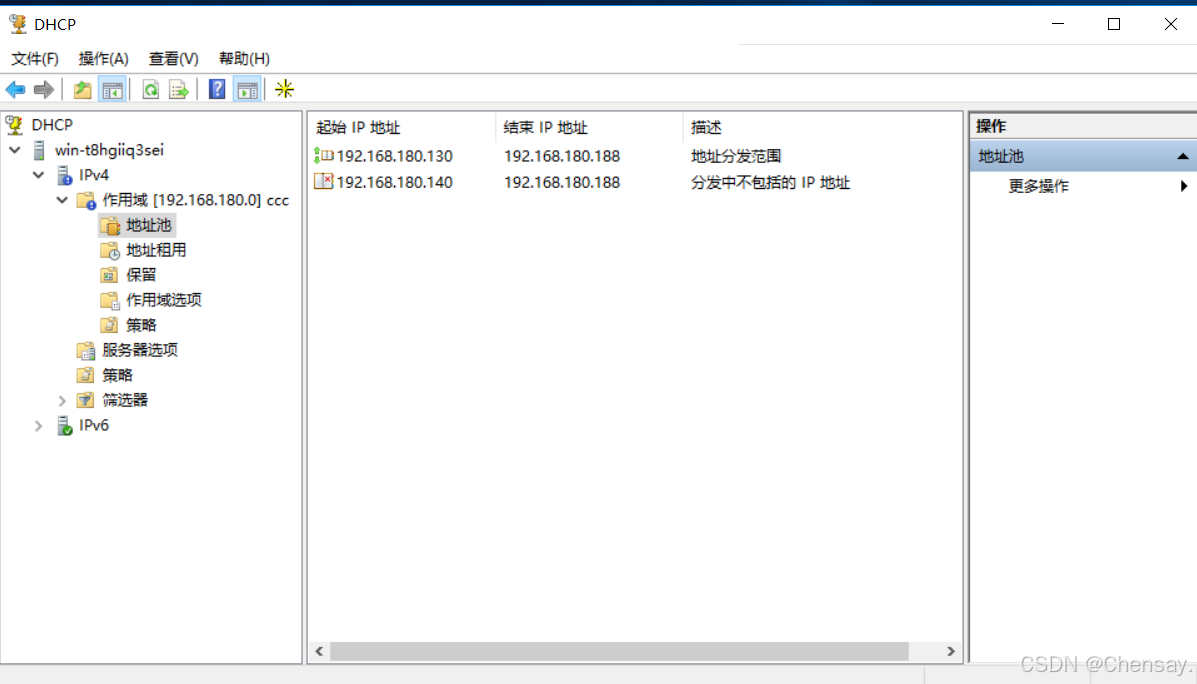
Task: Click end IP 192.168.180.188 in the exclusion row
Action: 562,182
